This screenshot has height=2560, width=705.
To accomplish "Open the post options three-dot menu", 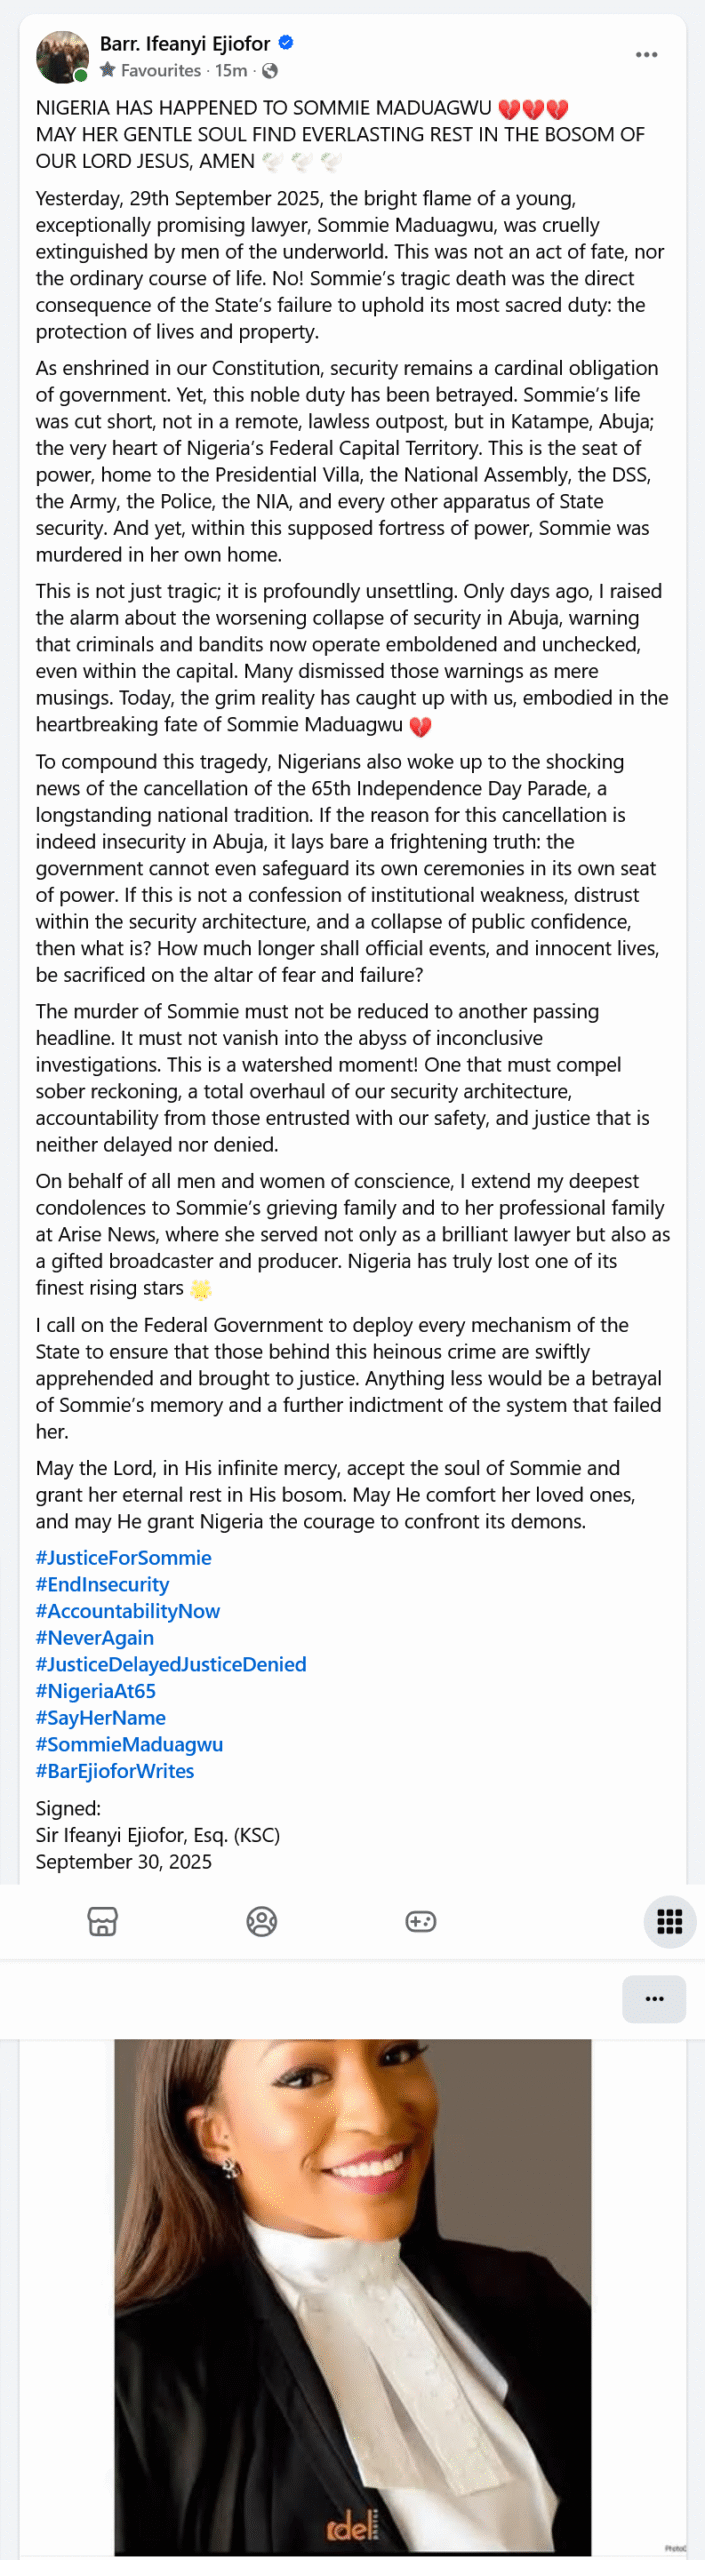I will (x=647, y=55).
